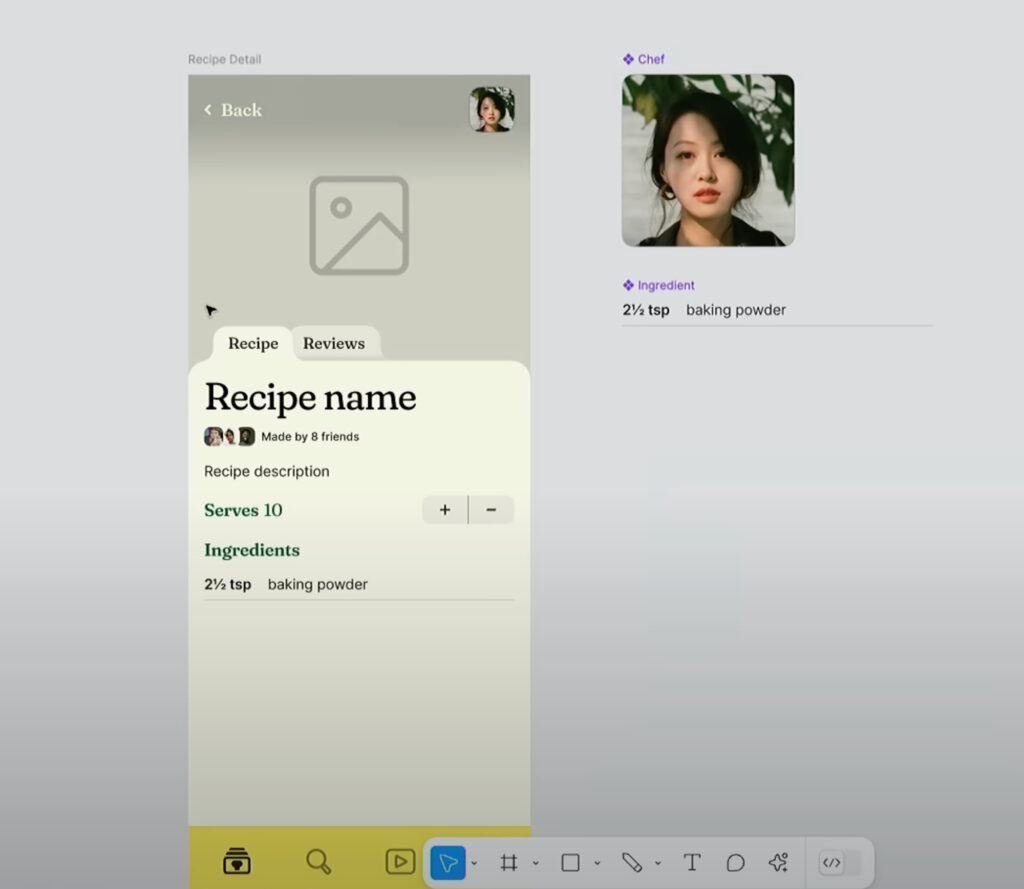Expand Frame tool options arrow
This screenshot has height=889, width=1024.
click(536, 863)
